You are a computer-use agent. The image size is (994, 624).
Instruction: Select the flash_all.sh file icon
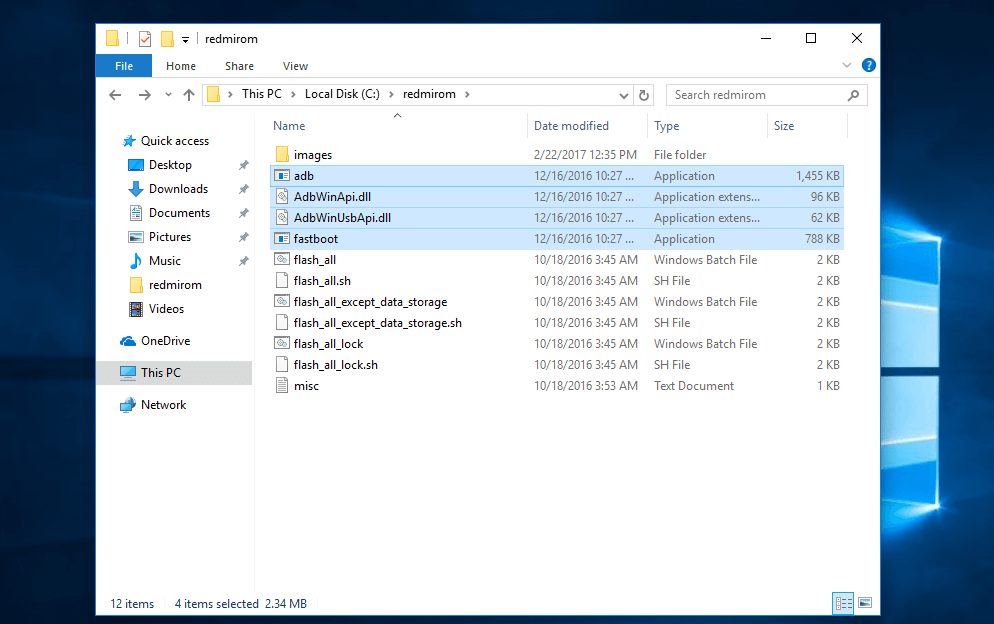coord(282,280)
